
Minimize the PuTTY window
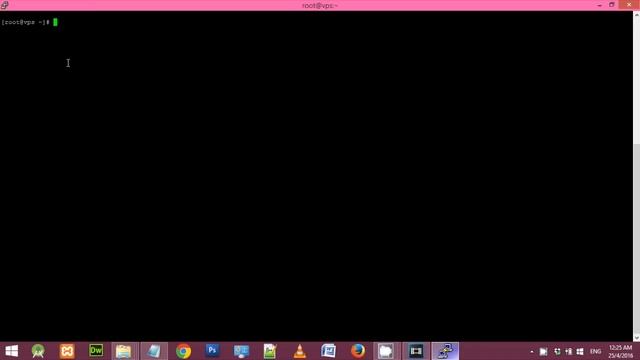[x=599, y=5]
